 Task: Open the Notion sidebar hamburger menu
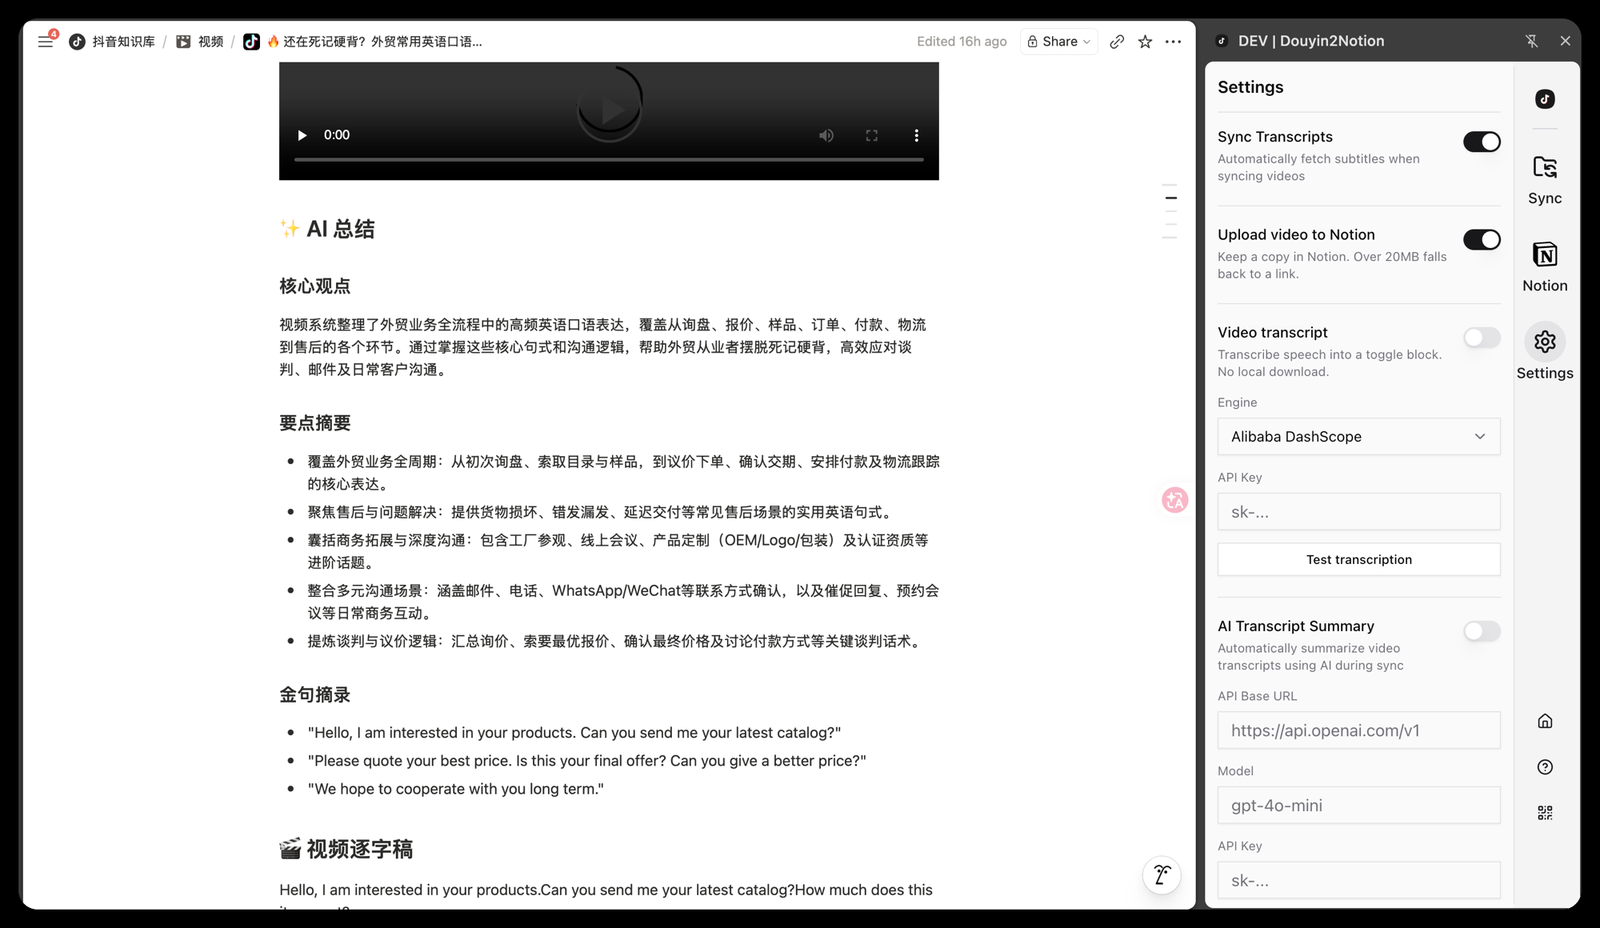(x=45, y=41)
